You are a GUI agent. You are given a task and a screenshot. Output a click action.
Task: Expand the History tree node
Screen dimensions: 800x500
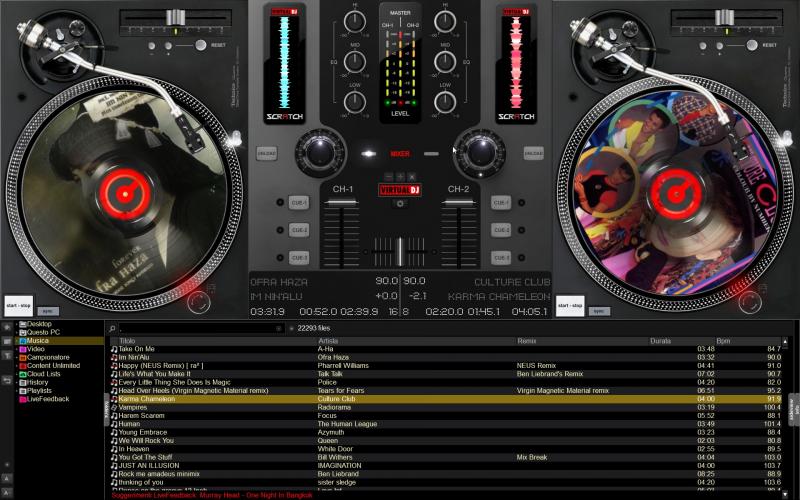[16, 382]
